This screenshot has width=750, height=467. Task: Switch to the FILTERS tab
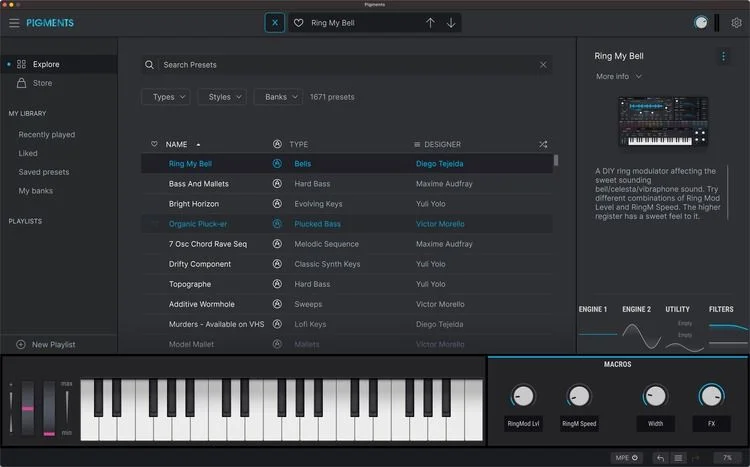pyautogui.click(x=721, y=309)
